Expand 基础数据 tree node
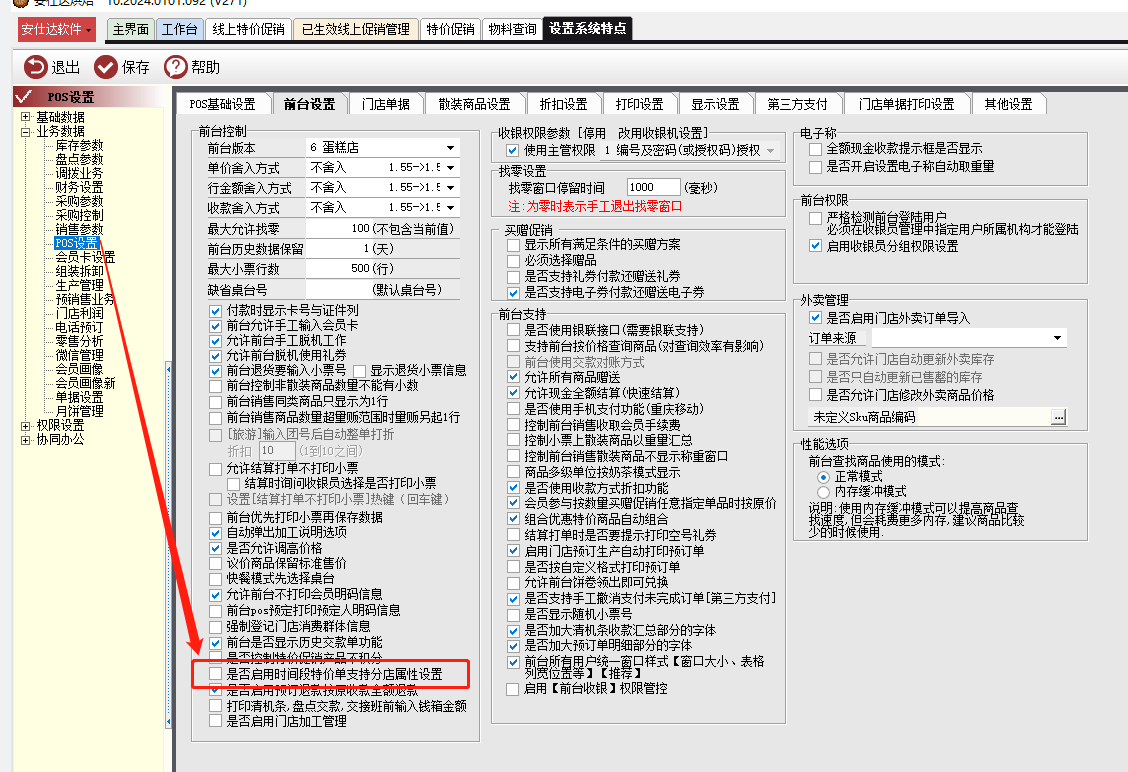Viewport: 1128px width, 772px height. point(26,117)
